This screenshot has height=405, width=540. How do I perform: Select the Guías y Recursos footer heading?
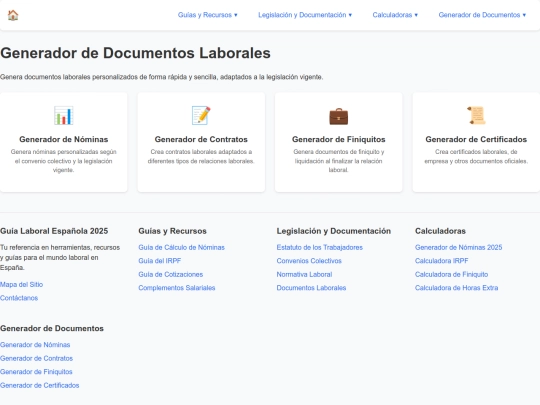coord(173,231)
